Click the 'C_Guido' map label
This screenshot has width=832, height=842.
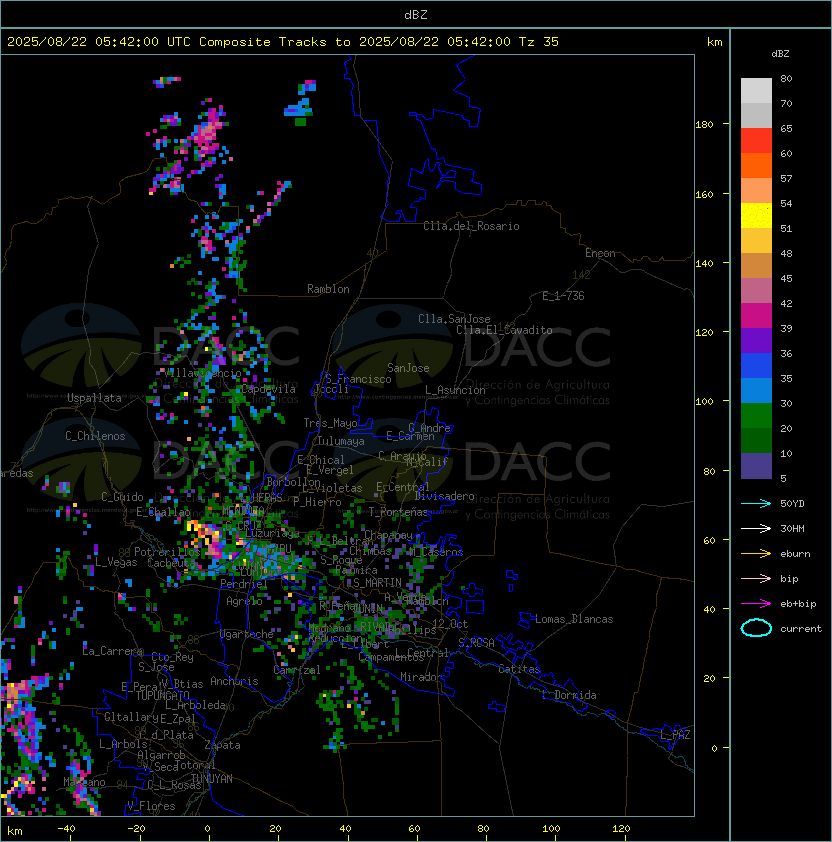(x=122, y=497)
